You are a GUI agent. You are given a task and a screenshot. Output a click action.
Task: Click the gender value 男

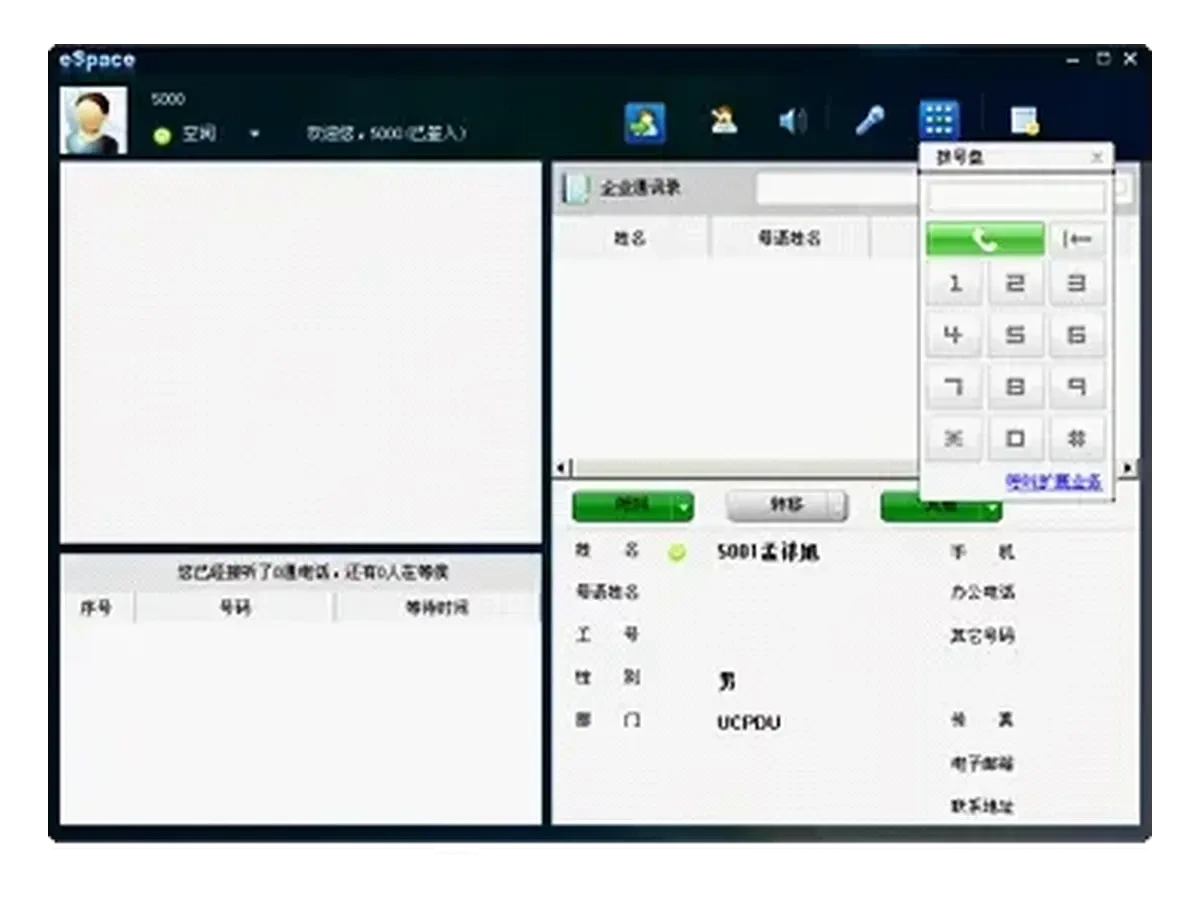click(727, 681)
